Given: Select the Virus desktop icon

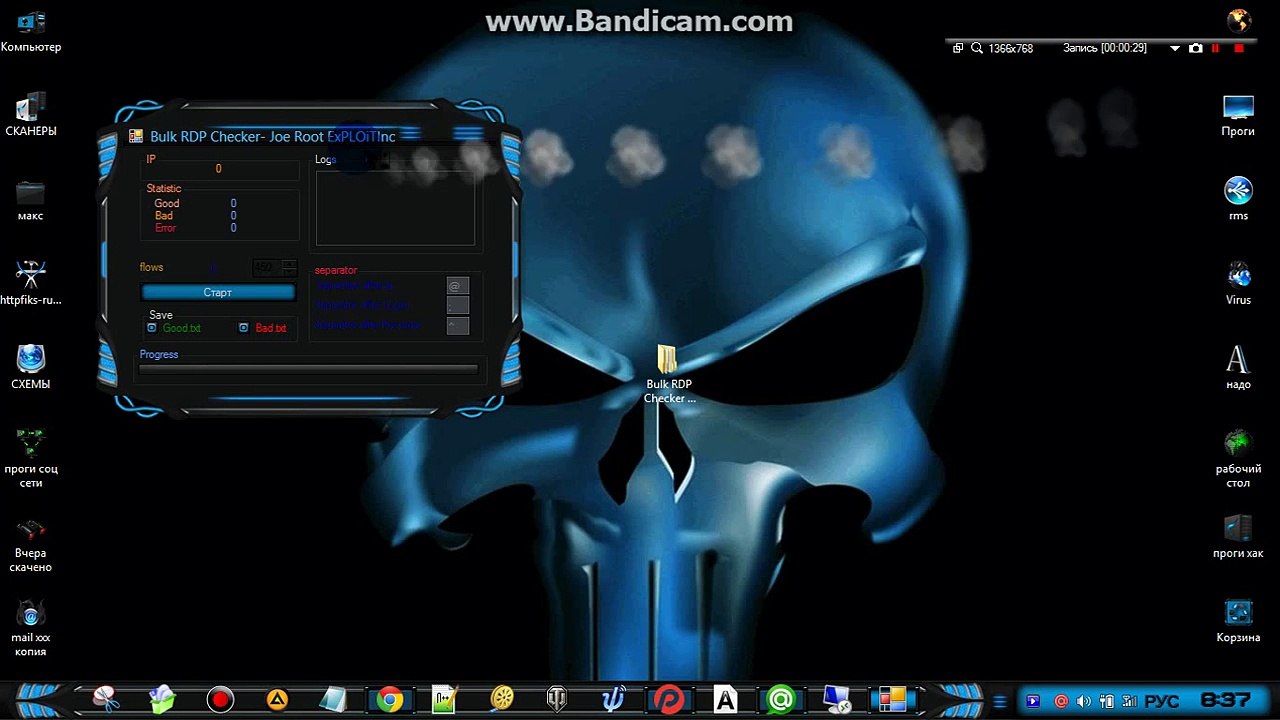Looking at the screenshot, I should click(1238, 283).
